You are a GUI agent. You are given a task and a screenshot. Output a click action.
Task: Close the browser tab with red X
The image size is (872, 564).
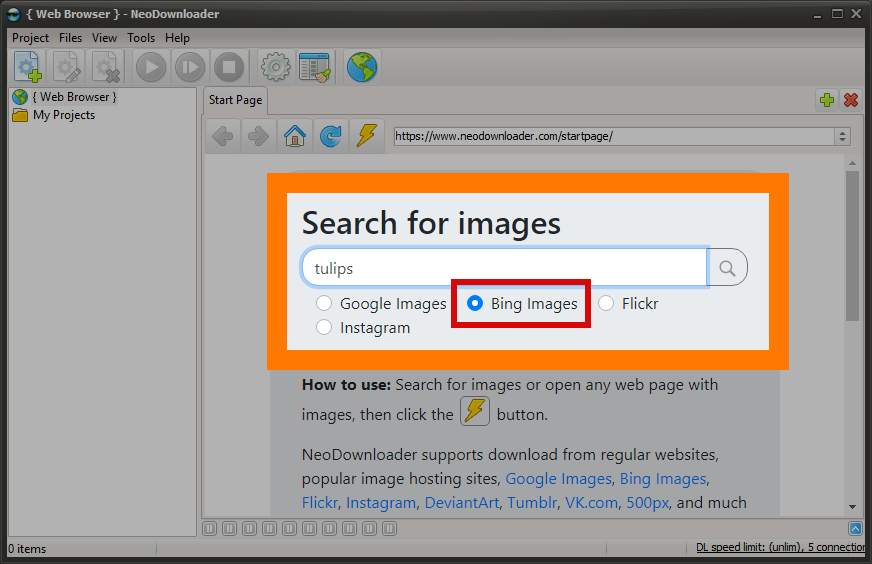(851, 100)
